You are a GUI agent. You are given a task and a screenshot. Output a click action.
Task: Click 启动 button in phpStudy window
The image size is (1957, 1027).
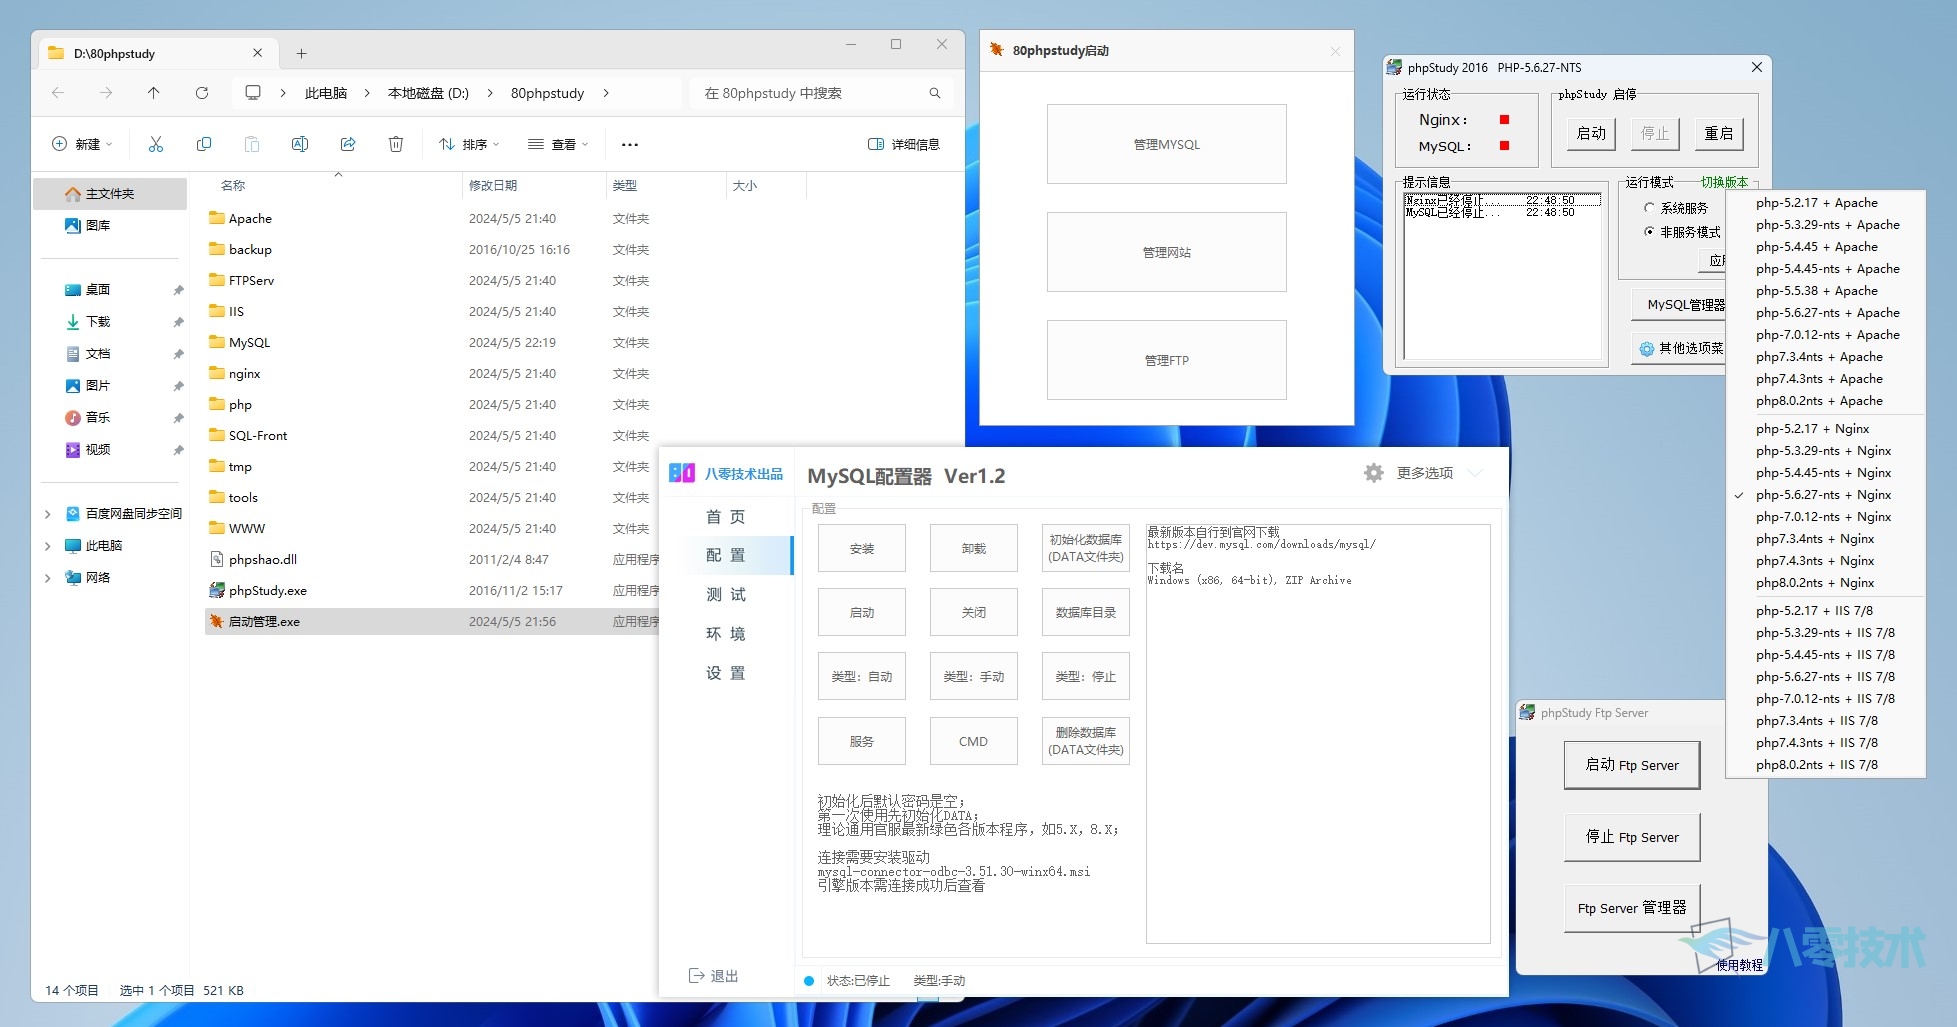coord(1591,133)
